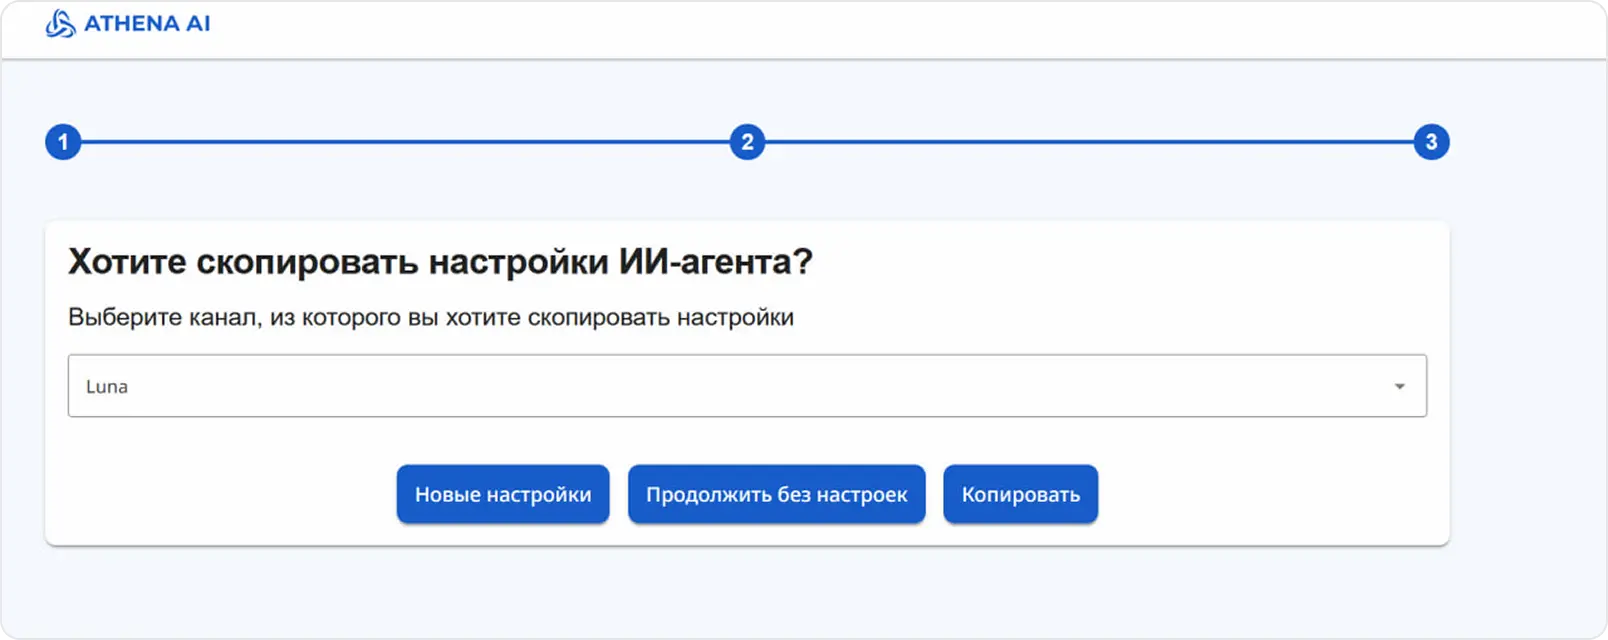Viewport: 1608px width, 640px height.
Task: Jump to step 2 circle in stepper
Action: click(747, 142)
